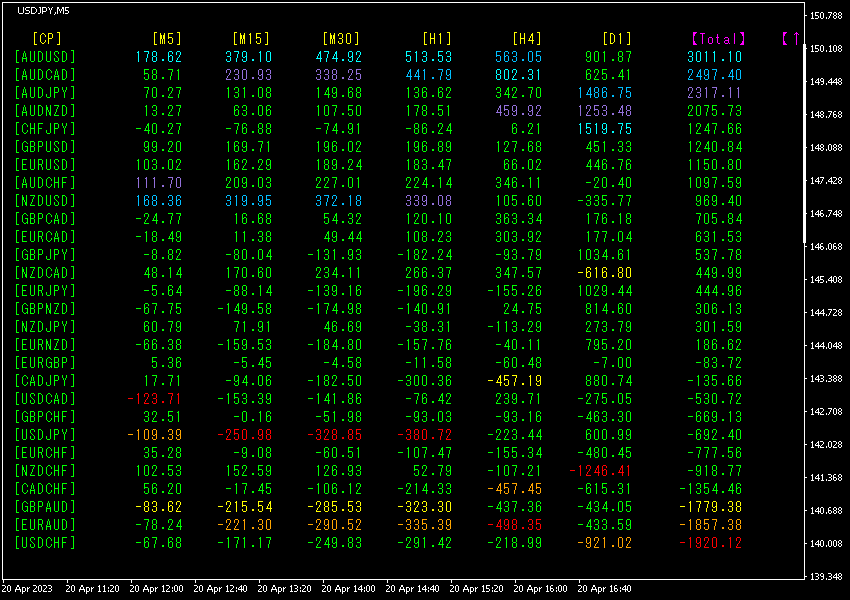Click the 20 Apr 2023 date label

[x=27, y=589]
